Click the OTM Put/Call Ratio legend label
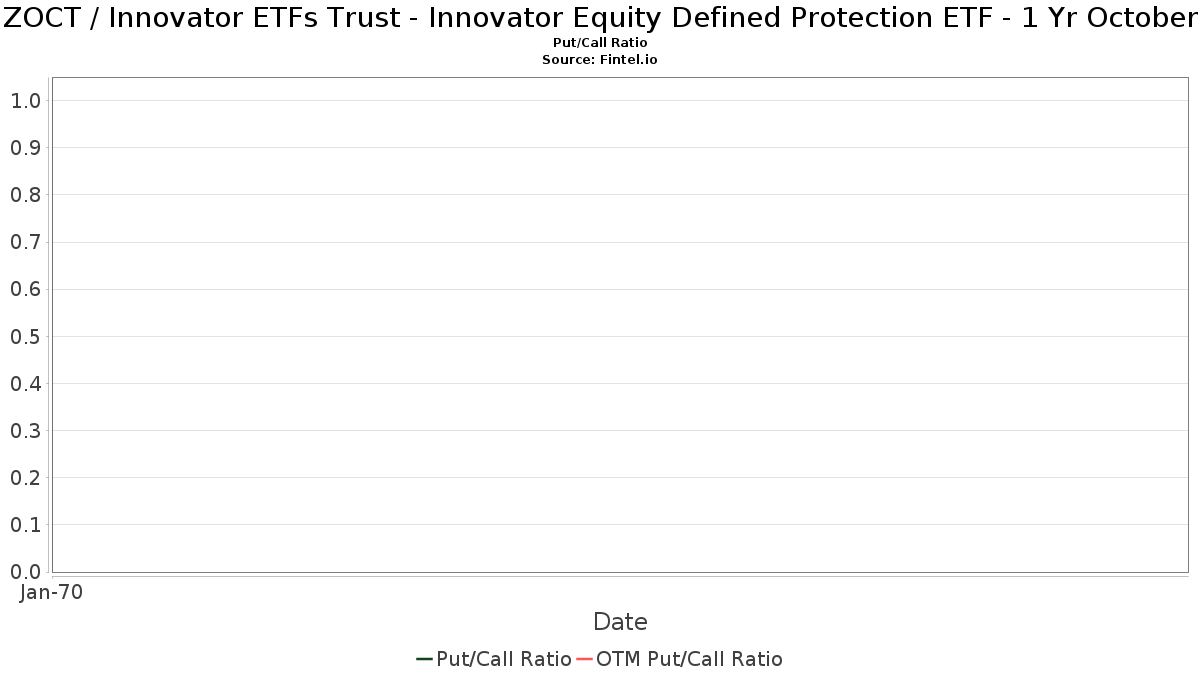This screenshot has width=1200, height=675. tap(689, 659)
